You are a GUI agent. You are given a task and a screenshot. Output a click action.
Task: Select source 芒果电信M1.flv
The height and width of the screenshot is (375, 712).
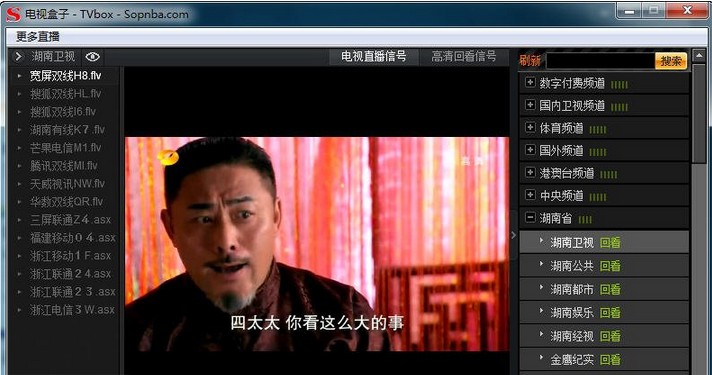click(x=65, y=148)
